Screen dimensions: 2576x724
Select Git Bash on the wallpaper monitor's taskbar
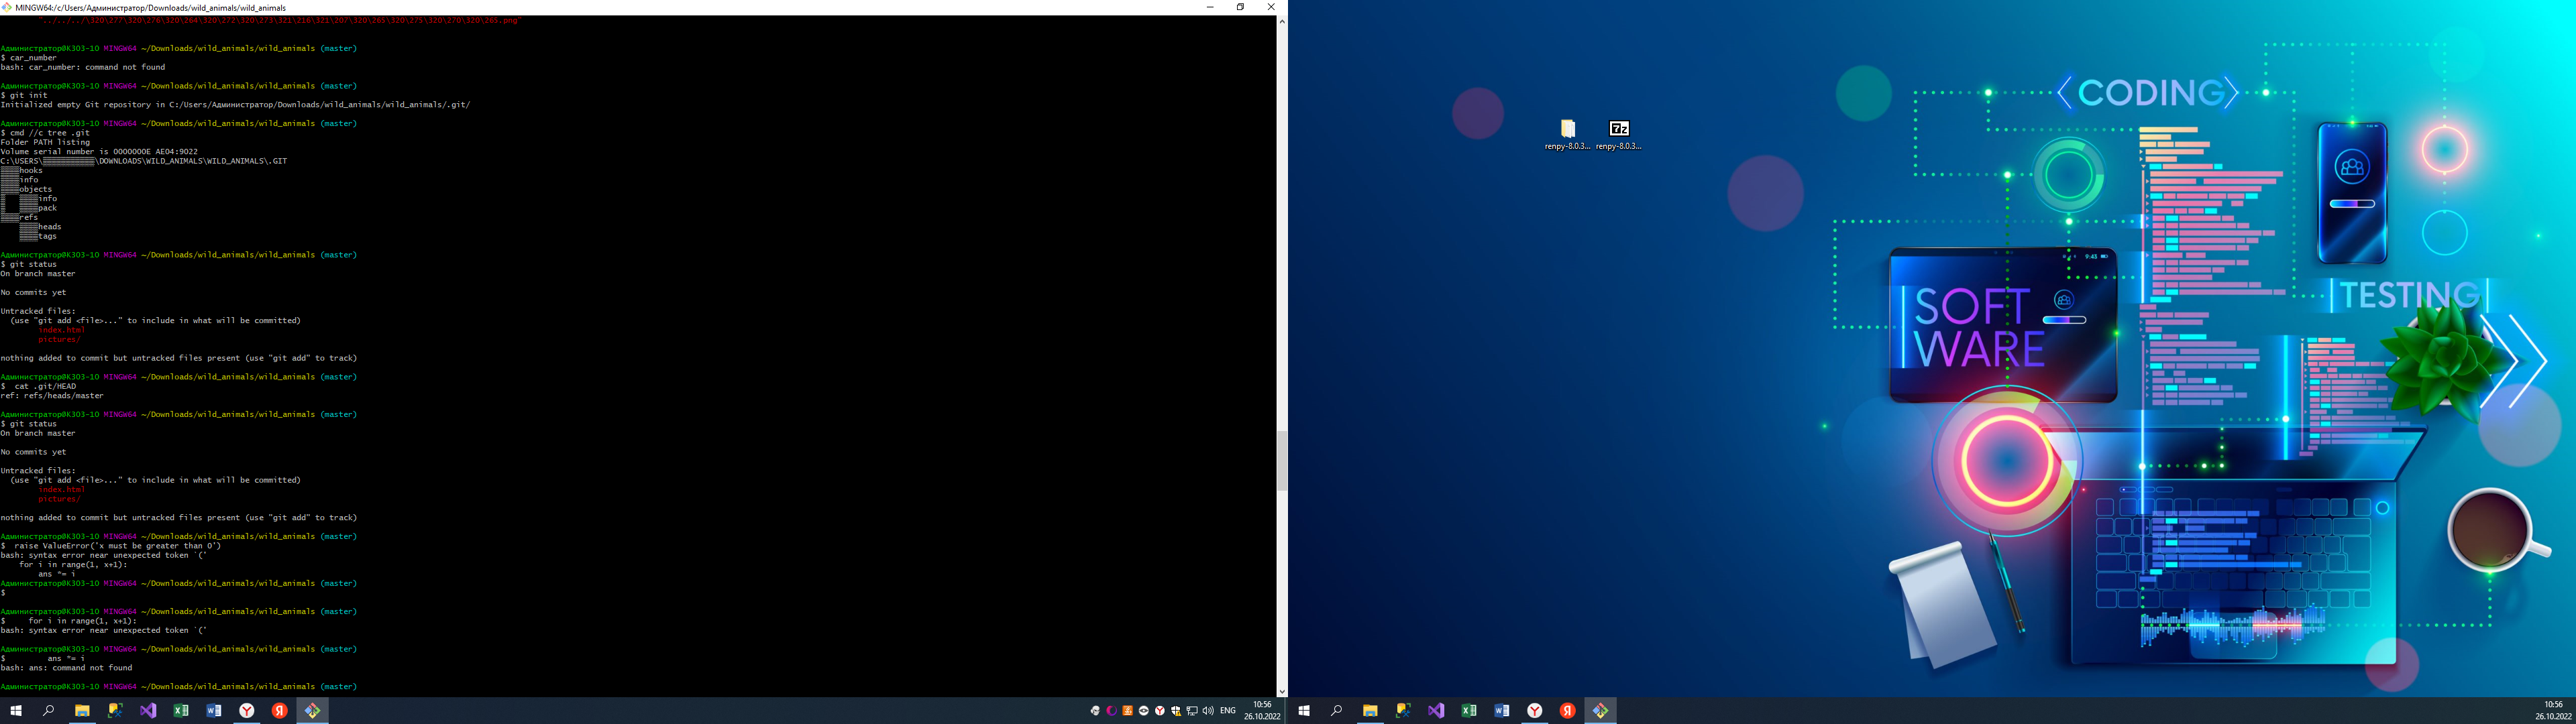pos(1601,711)
